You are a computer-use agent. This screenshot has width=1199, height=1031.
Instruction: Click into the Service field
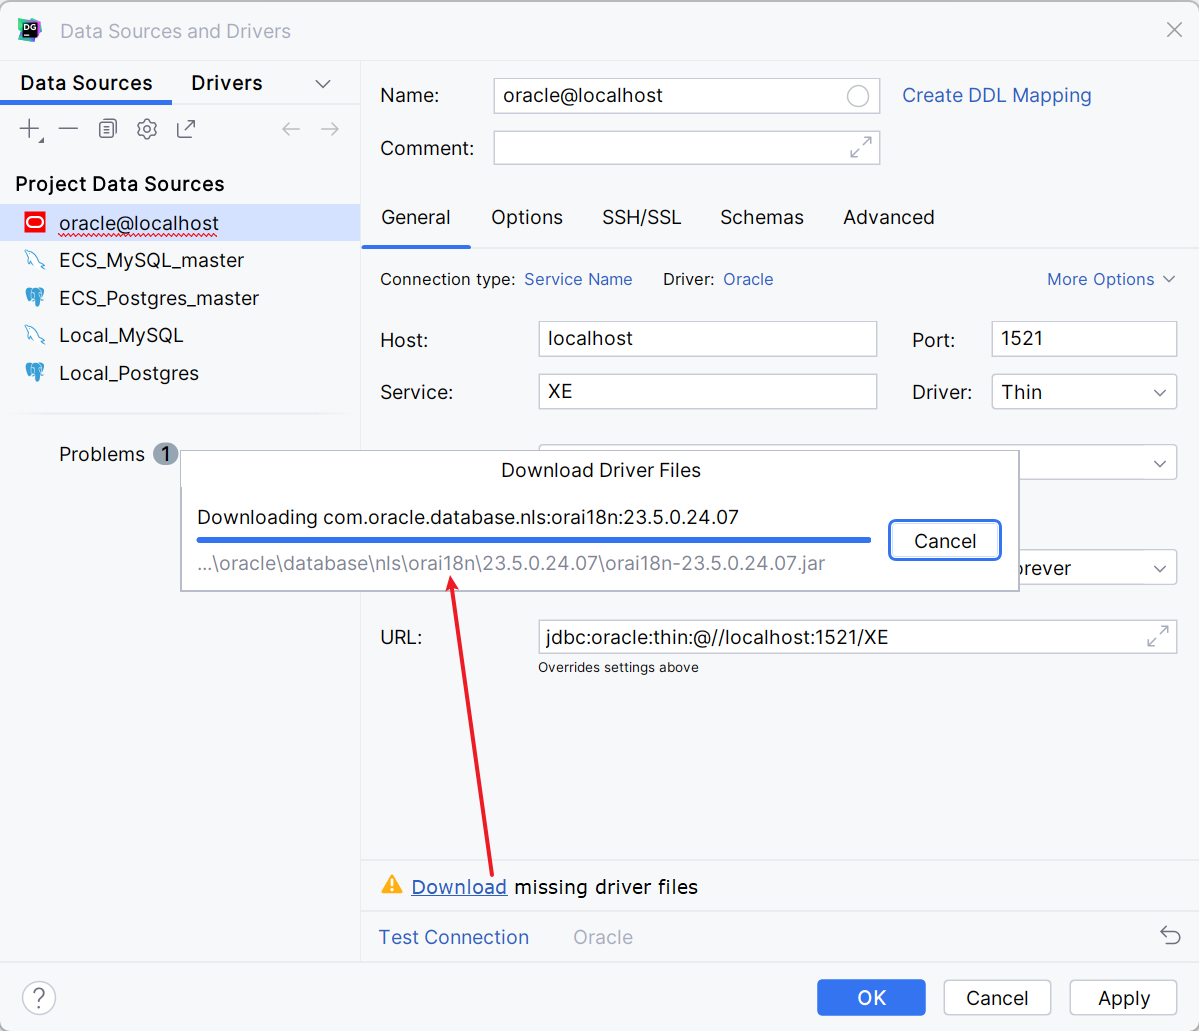coord(707,392)
